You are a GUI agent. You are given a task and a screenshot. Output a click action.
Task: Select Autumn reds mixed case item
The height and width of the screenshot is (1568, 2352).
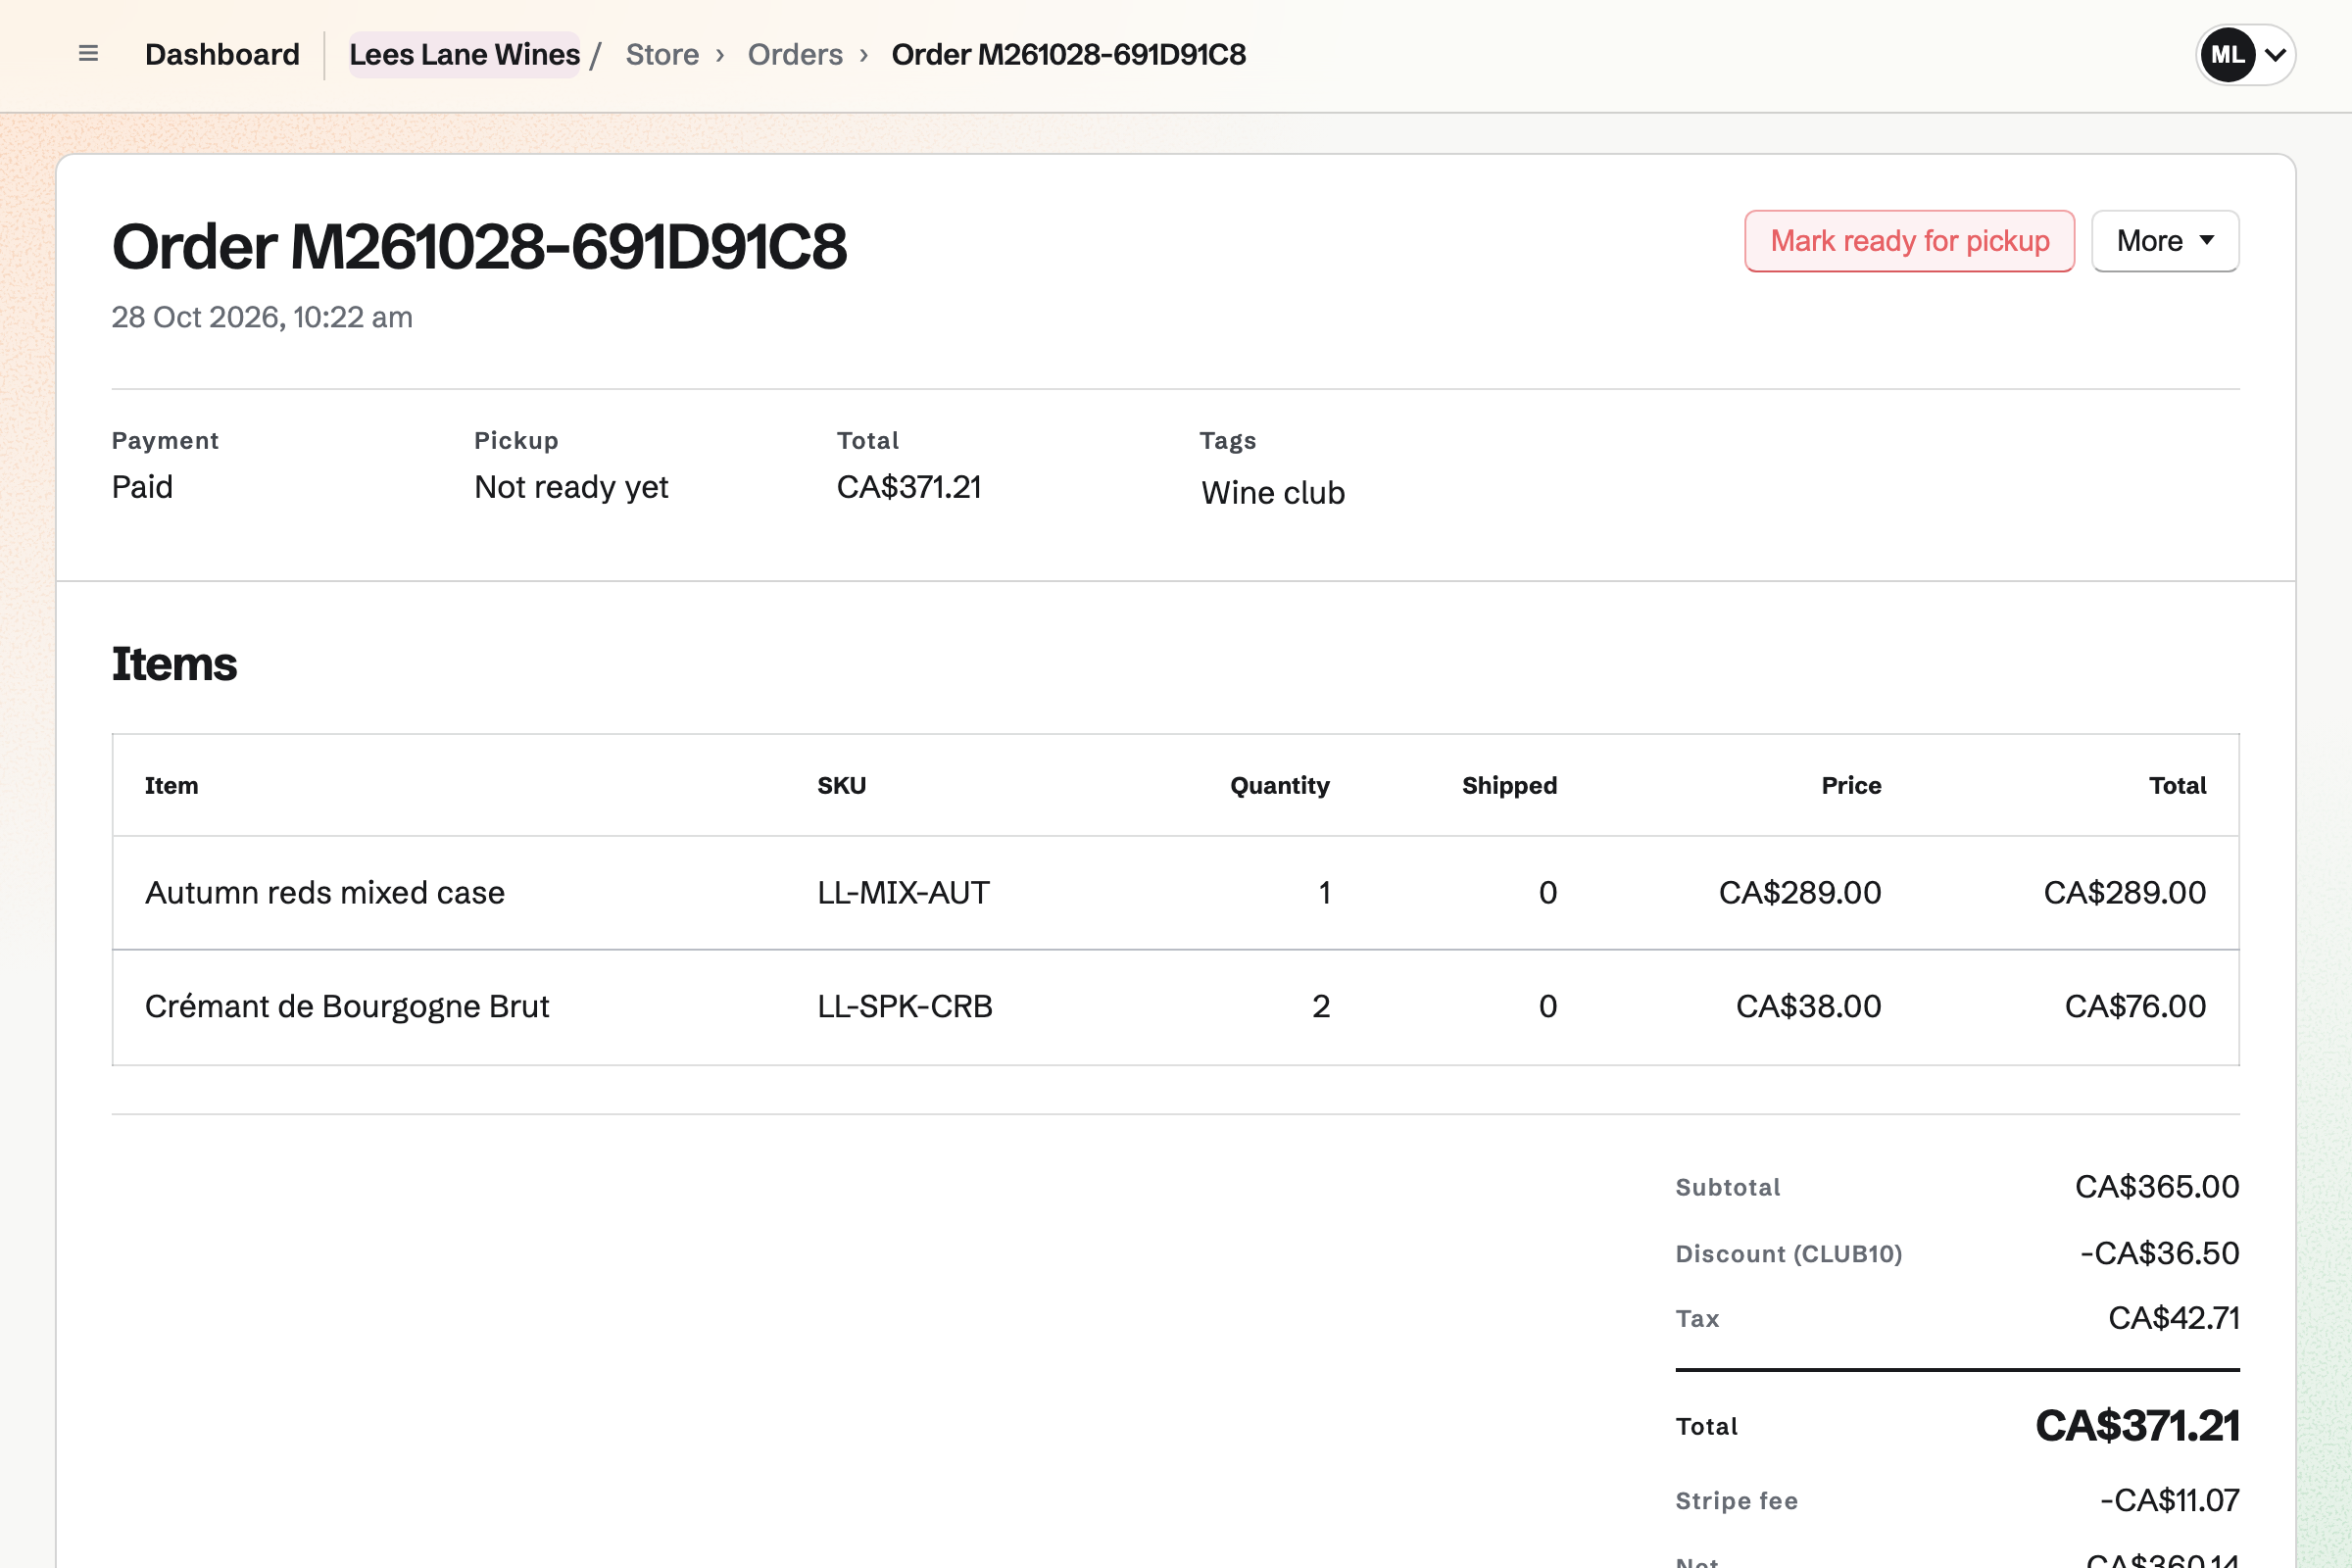[x=325, y=892]
